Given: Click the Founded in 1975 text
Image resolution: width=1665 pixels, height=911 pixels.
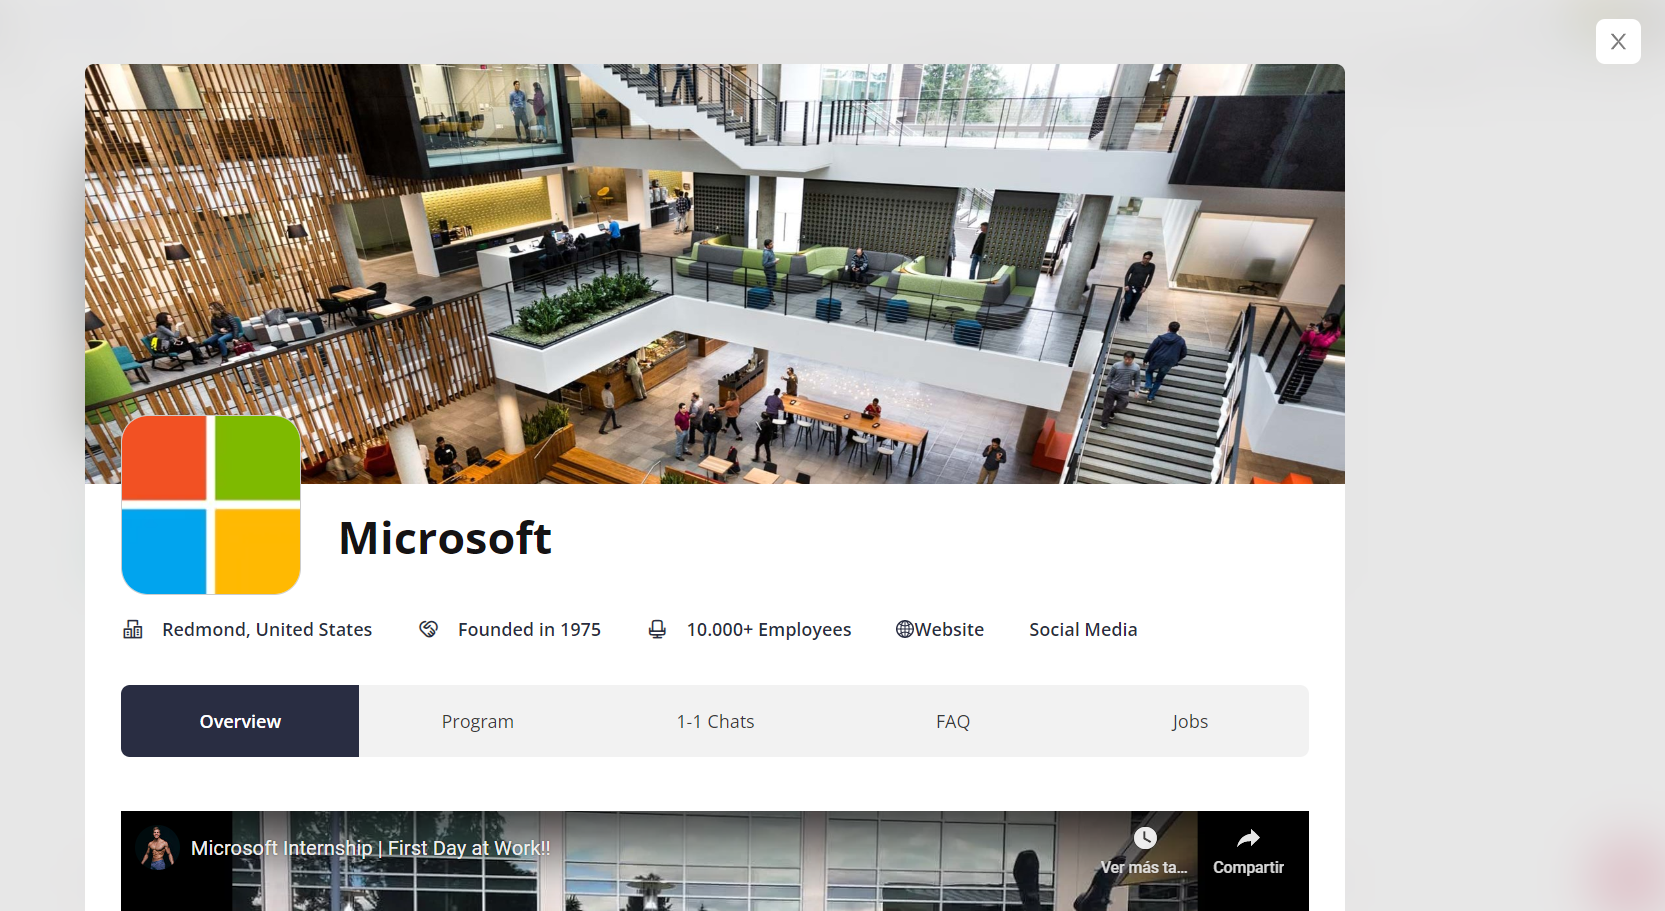Looking at the screenshot, I should (529, 629).
